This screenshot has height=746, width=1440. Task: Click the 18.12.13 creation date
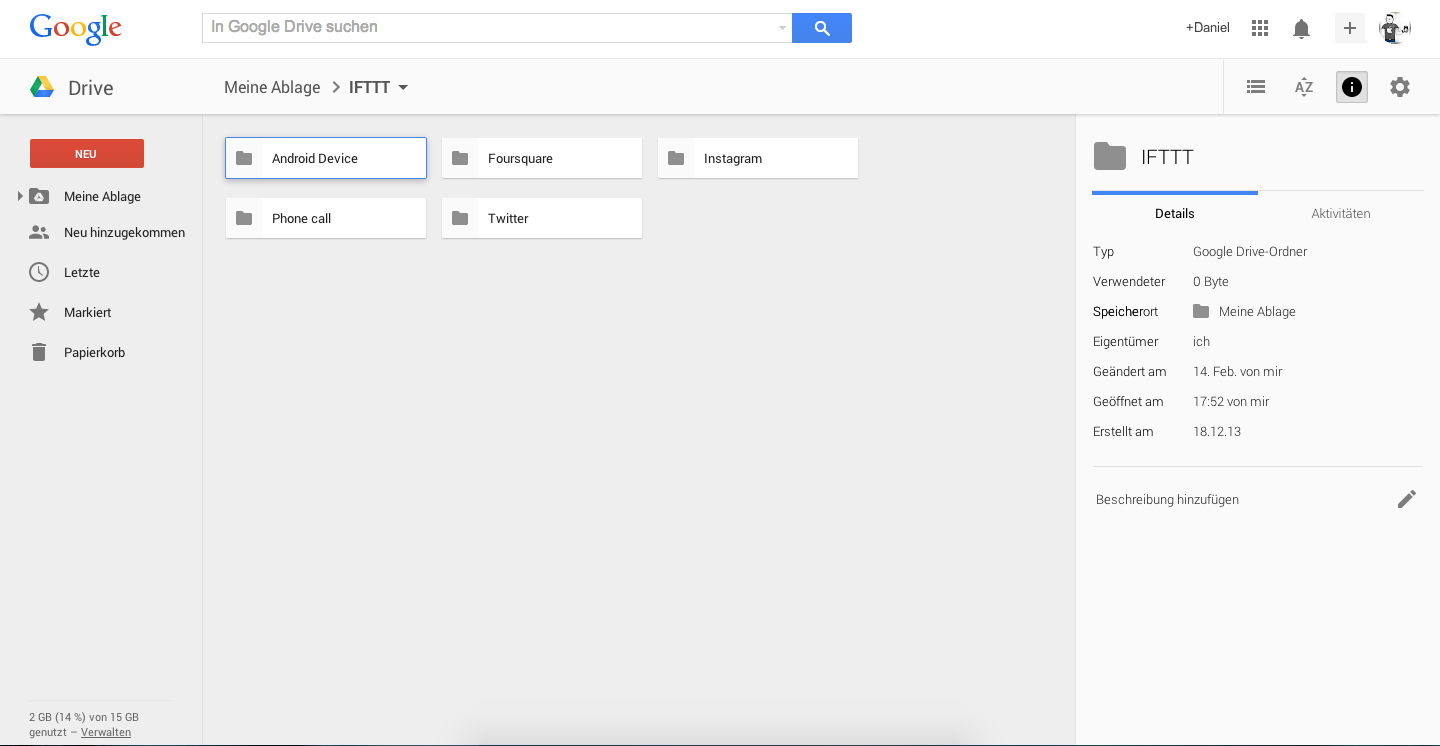1217,431
